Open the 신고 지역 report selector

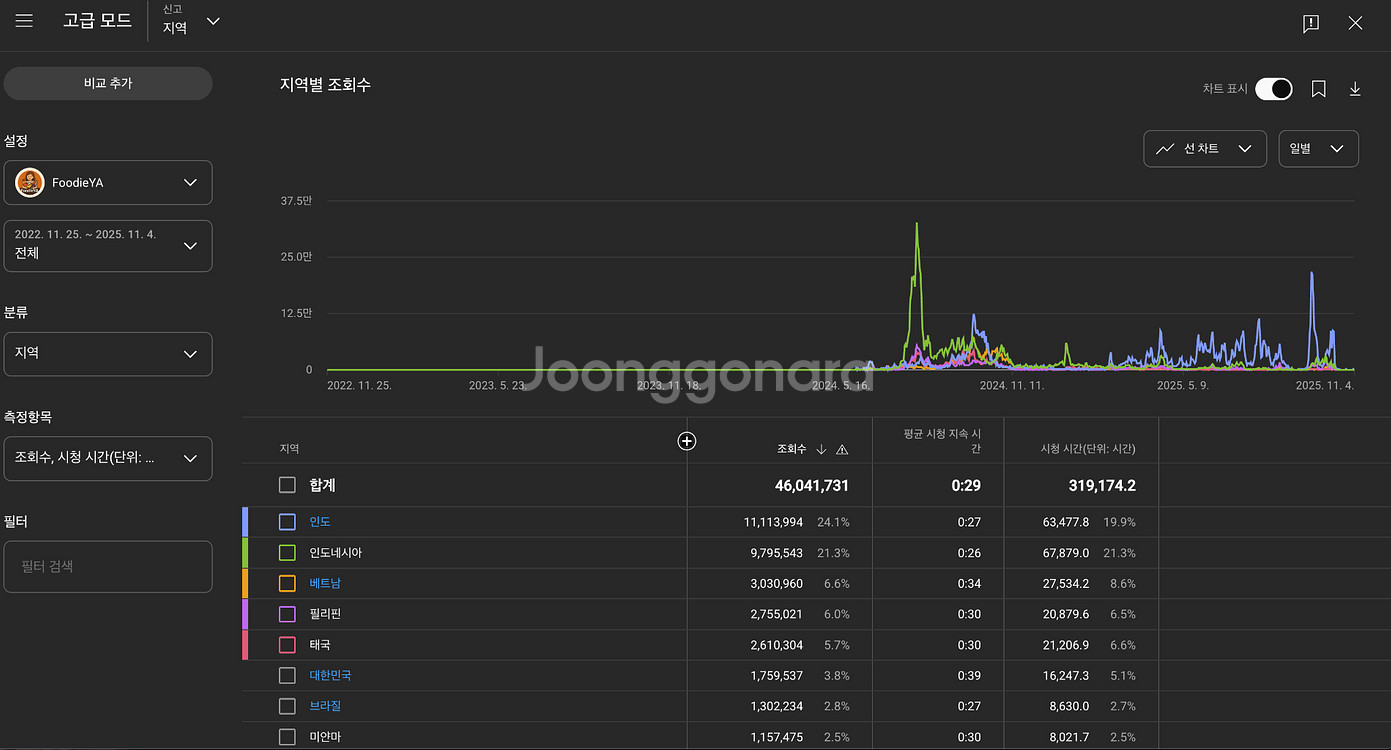click(191, 21)
